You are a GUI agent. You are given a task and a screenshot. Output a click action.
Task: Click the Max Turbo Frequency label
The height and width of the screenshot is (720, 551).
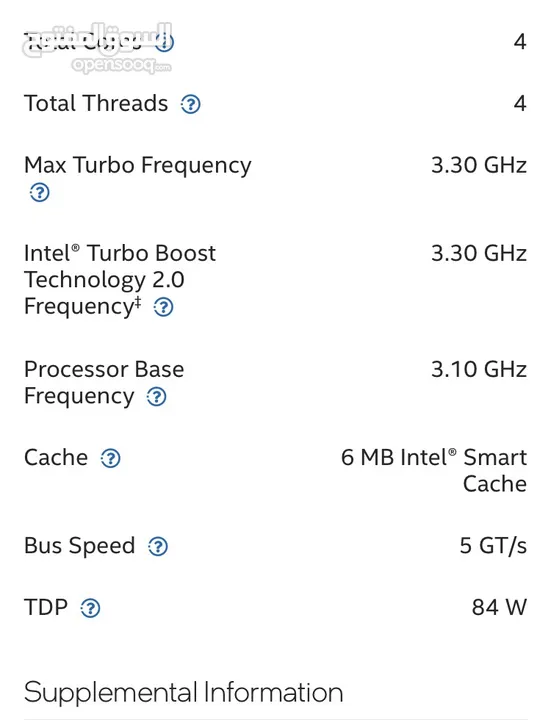pyautogui.click(x=138, y=166)
